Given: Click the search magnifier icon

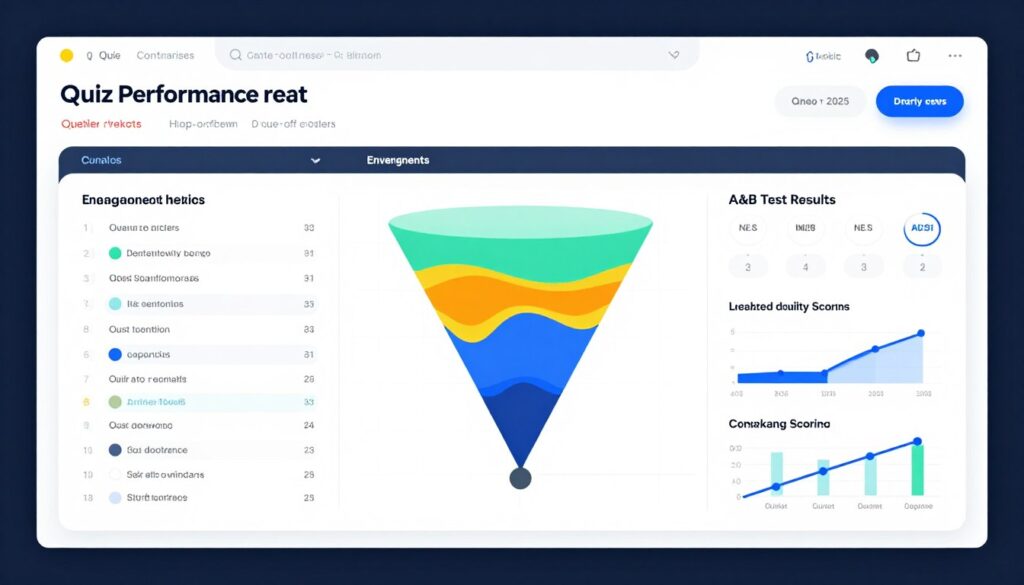Looking at the screenshot, I should click(x=236, y=55).
